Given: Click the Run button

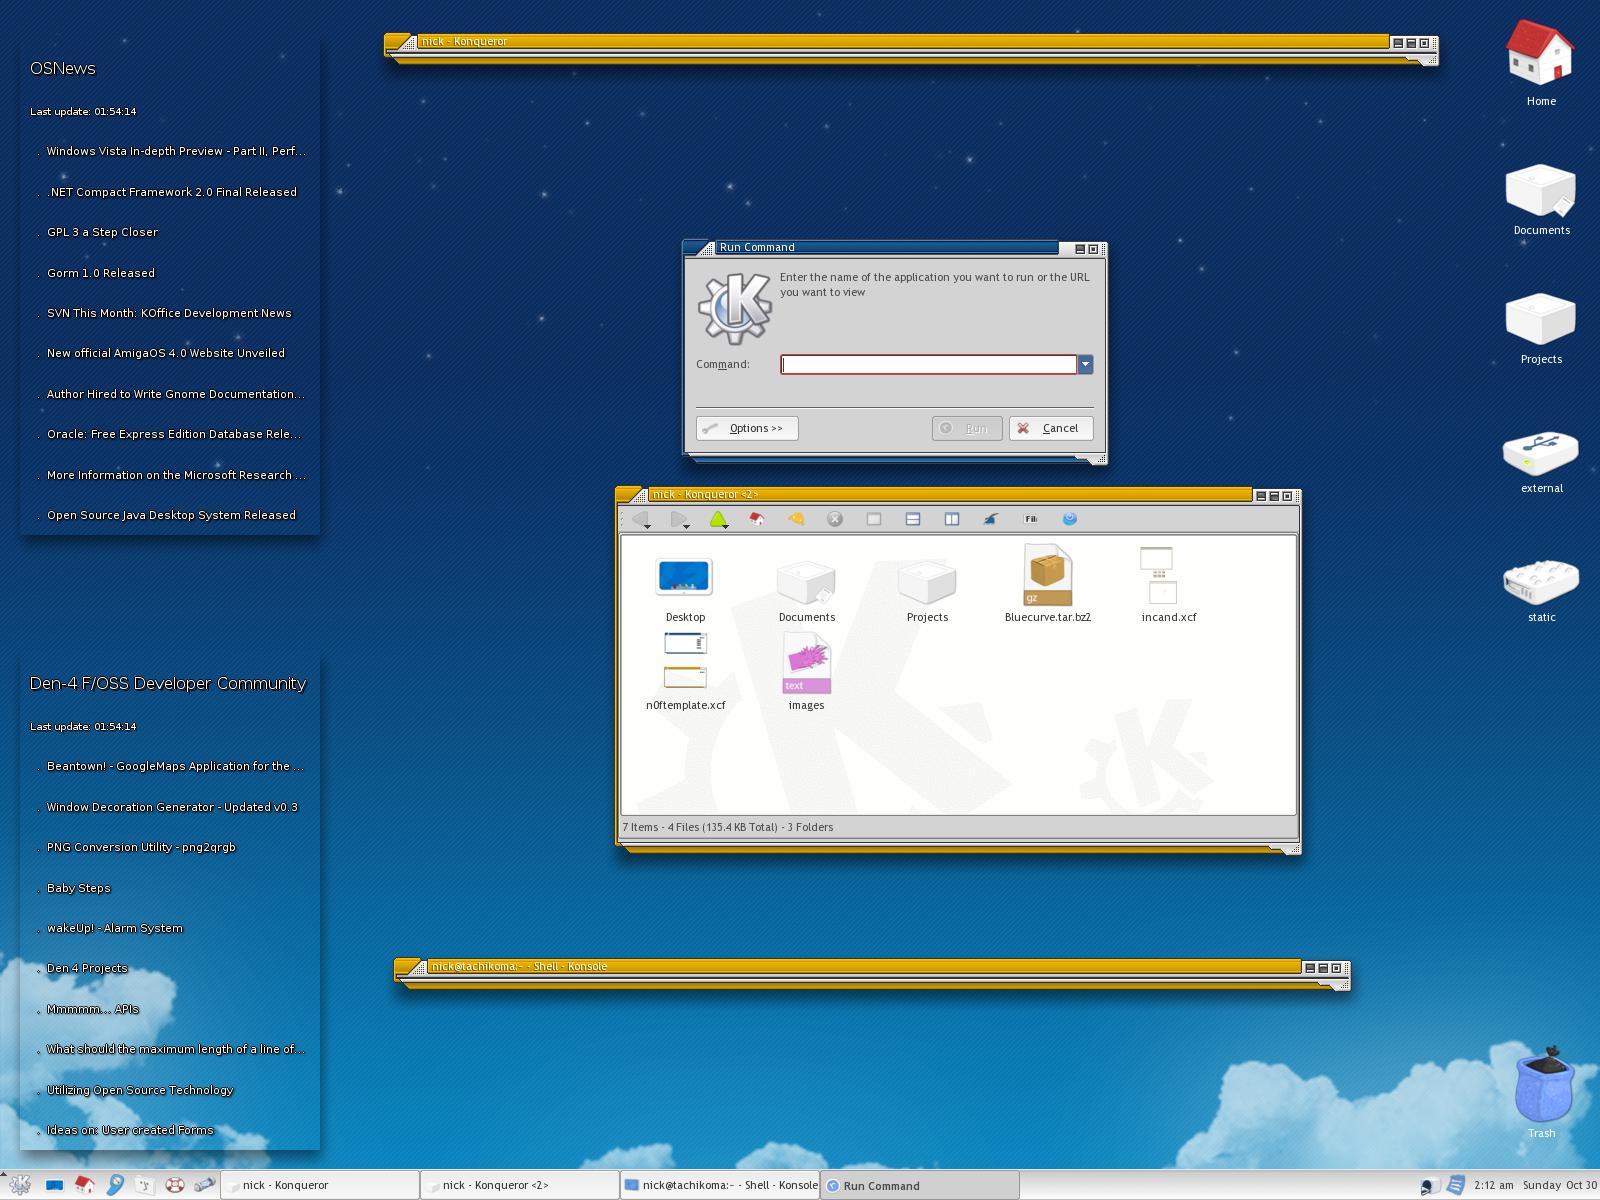Looking at the screenshot, I should pos(967,428).
